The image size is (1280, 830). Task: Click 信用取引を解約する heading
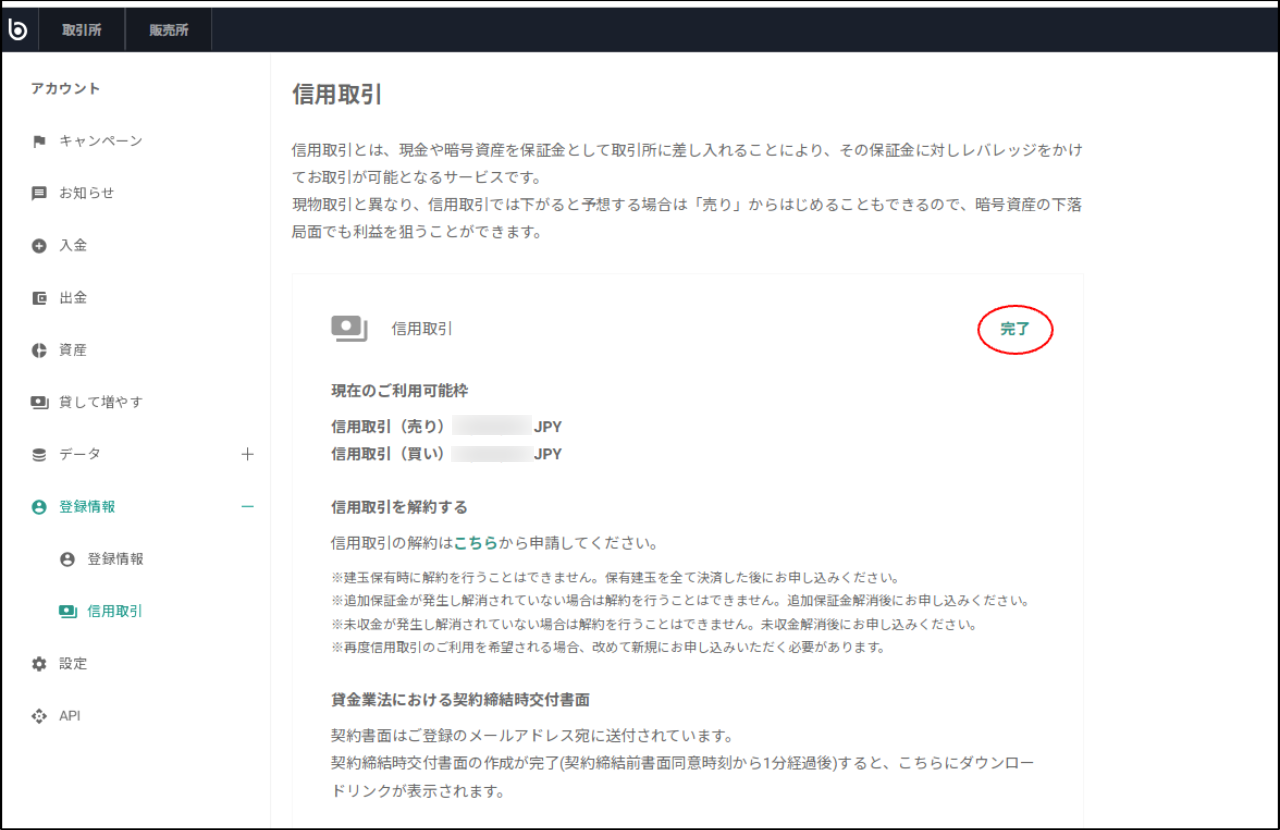pyautogui.click(x=399, y=507)
